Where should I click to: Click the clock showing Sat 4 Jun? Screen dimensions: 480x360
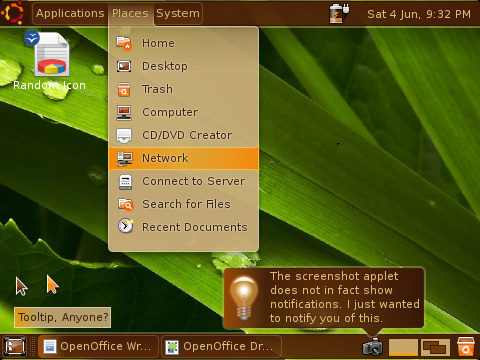pos(419,14)
